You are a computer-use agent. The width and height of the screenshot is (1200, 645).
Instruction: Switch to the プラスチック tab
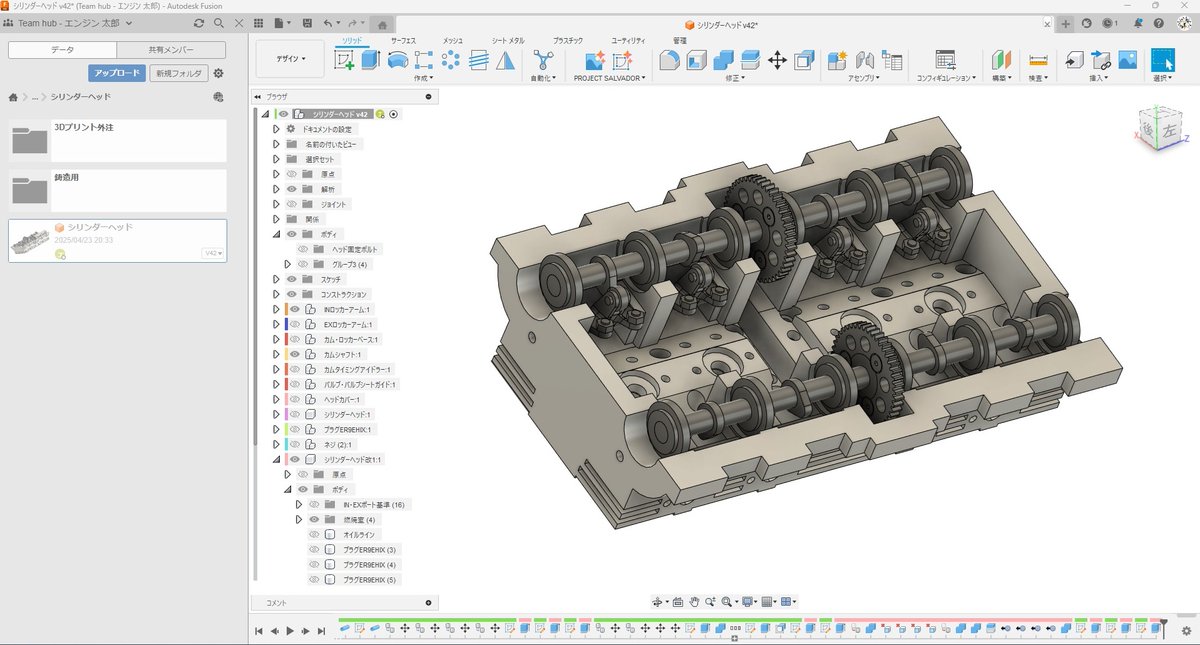(x=568, y=40)
